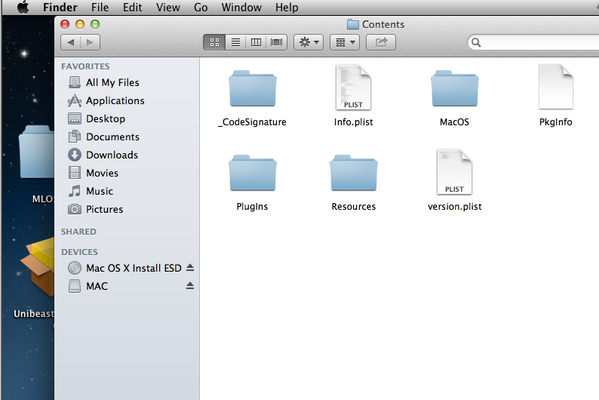Screen dimensions: 599x400
Task: Click the SHARED sidebar heading
Action: [79, 232]
